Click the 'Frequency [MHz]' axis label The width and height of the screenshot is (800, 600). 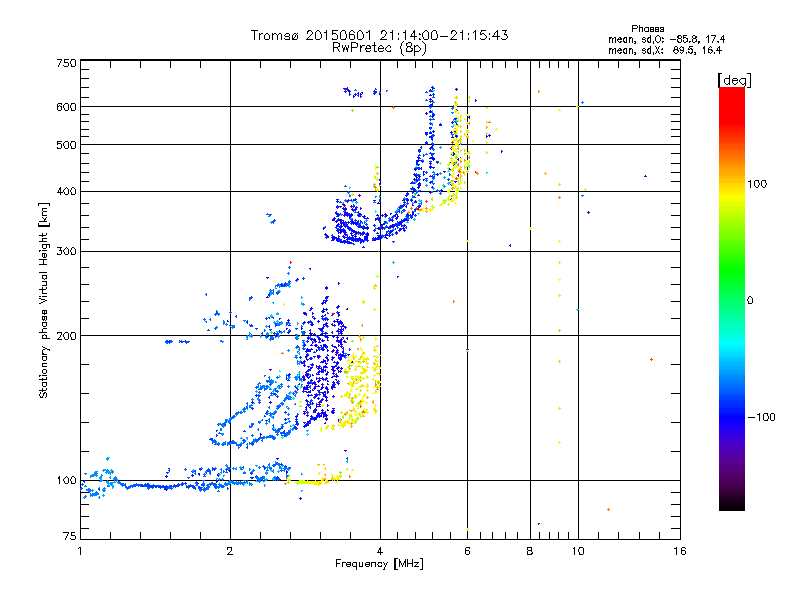(379, 564)
